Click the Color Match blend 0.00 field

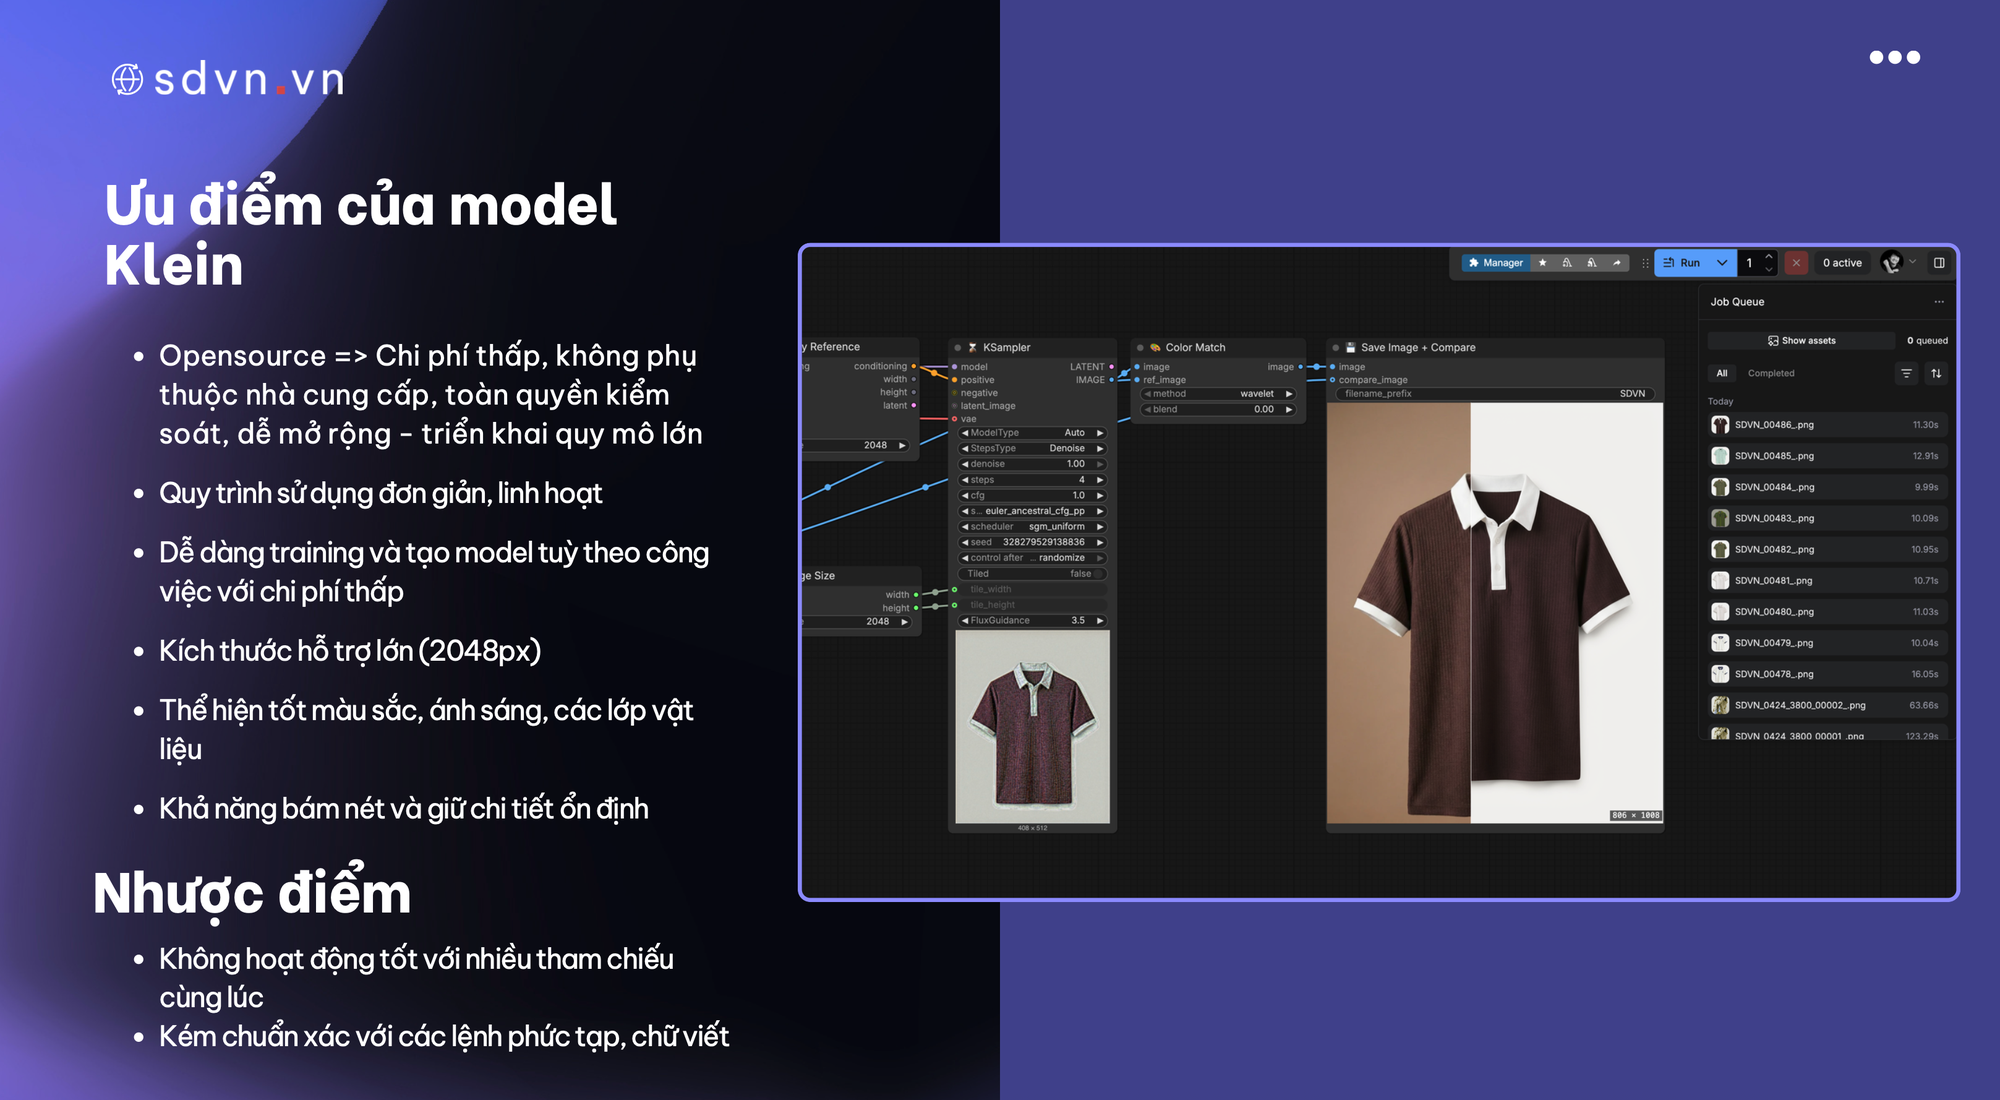tap(1219, 410)
